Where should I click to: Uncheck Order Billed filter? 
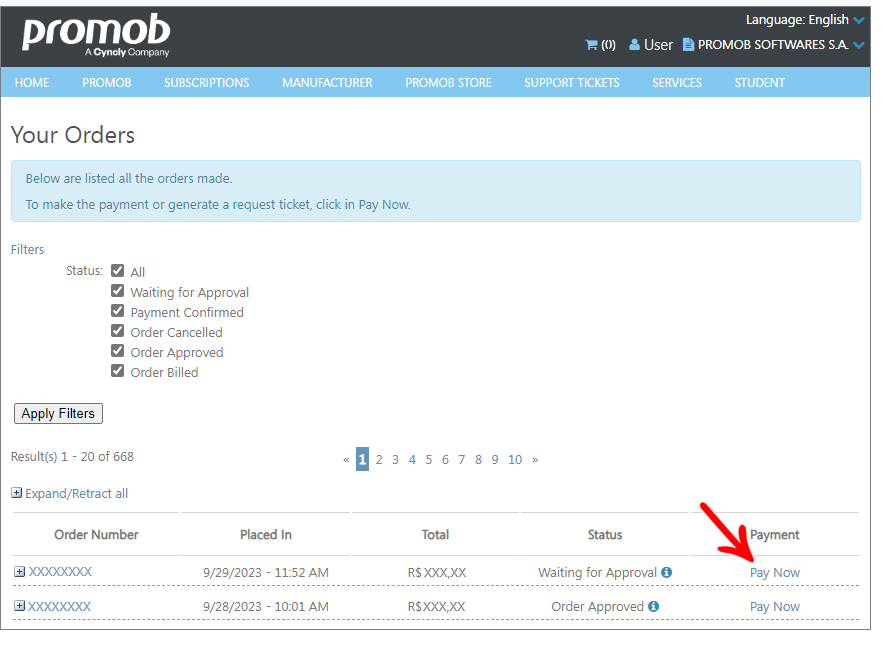(117, 371)
